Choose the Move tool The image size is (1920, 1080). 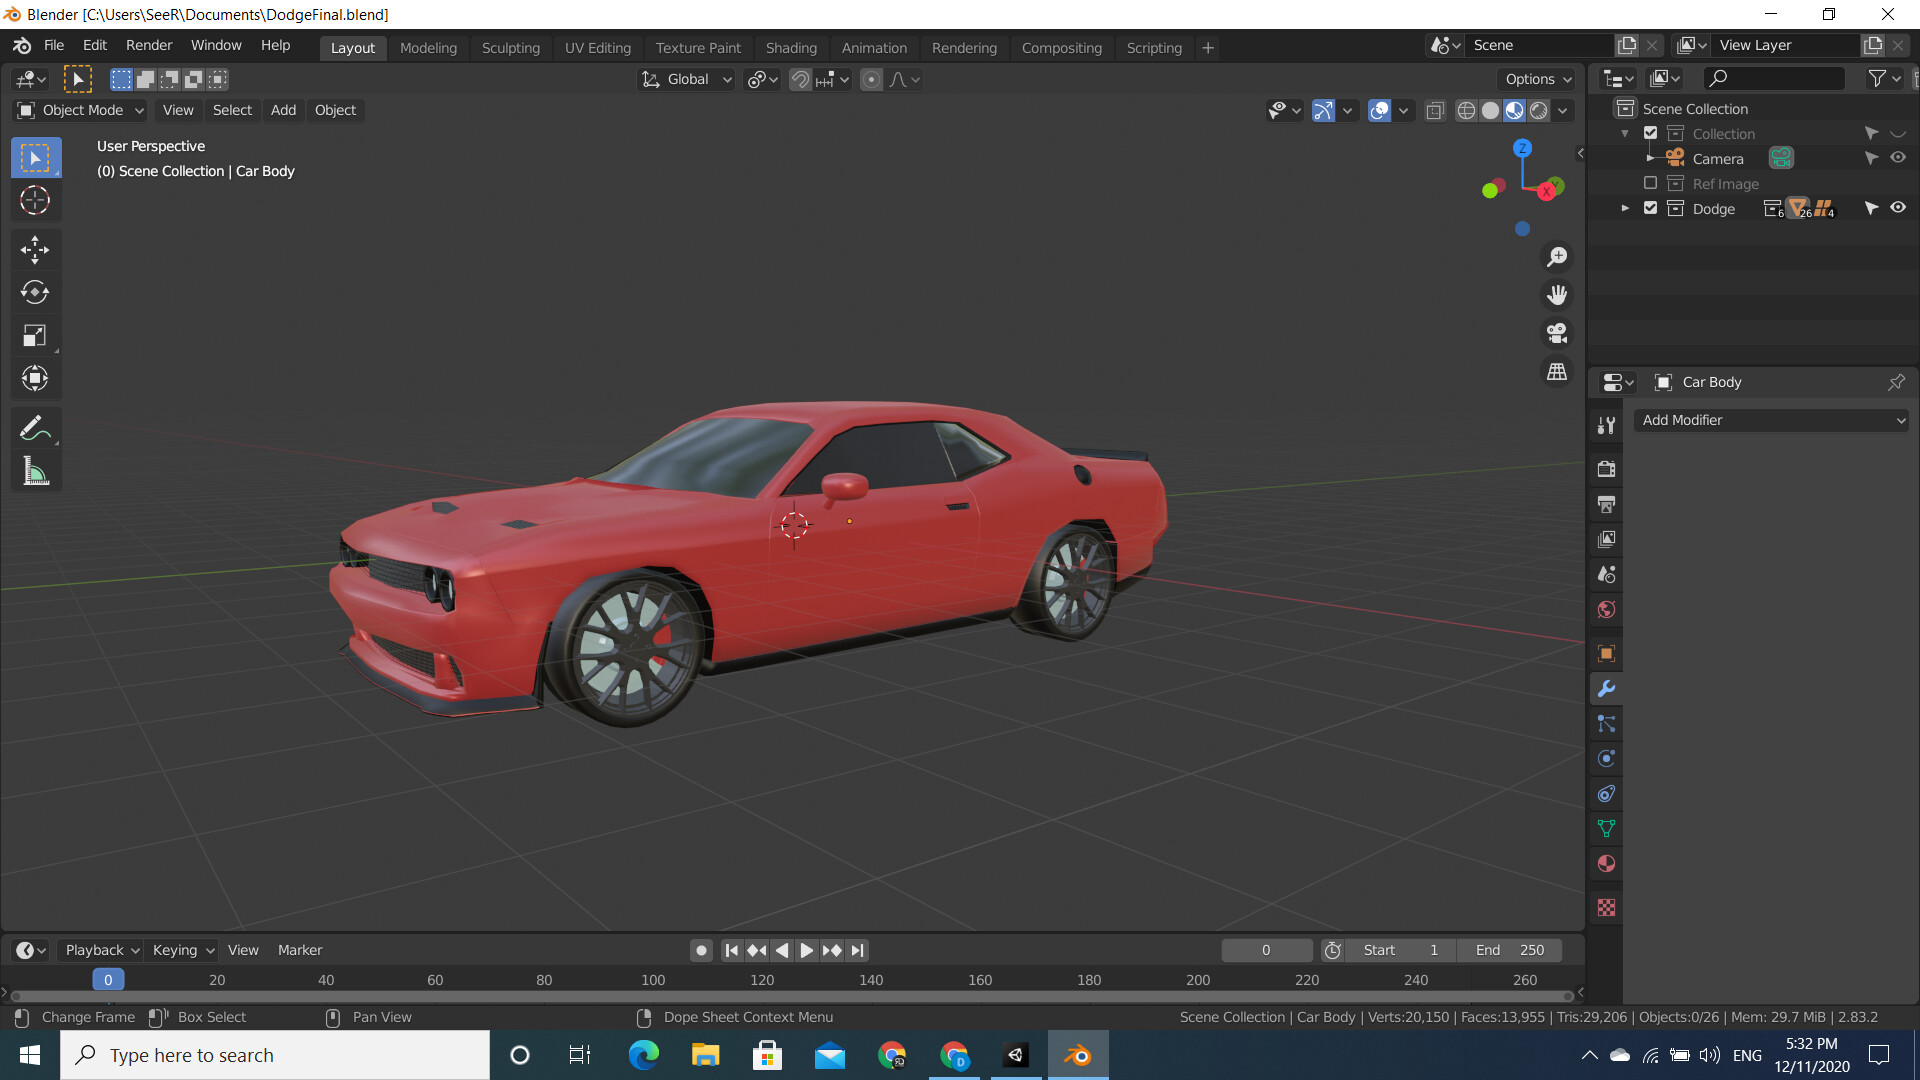pos(36,250)
